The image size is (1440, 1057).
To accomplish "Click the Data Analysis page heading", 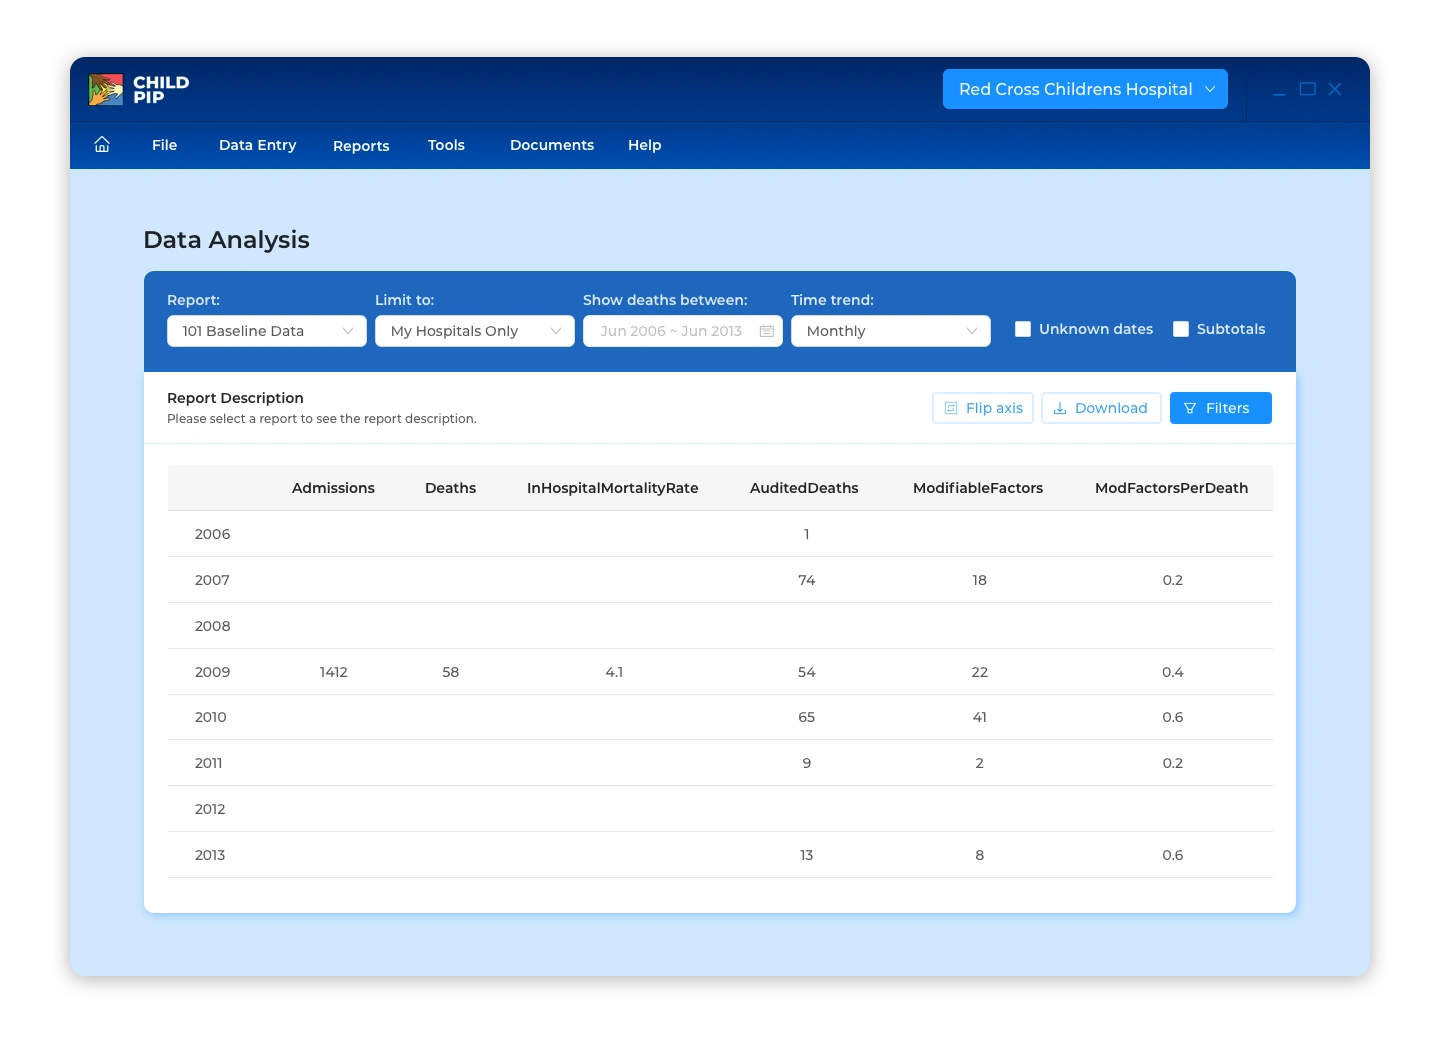I will 227,240.
